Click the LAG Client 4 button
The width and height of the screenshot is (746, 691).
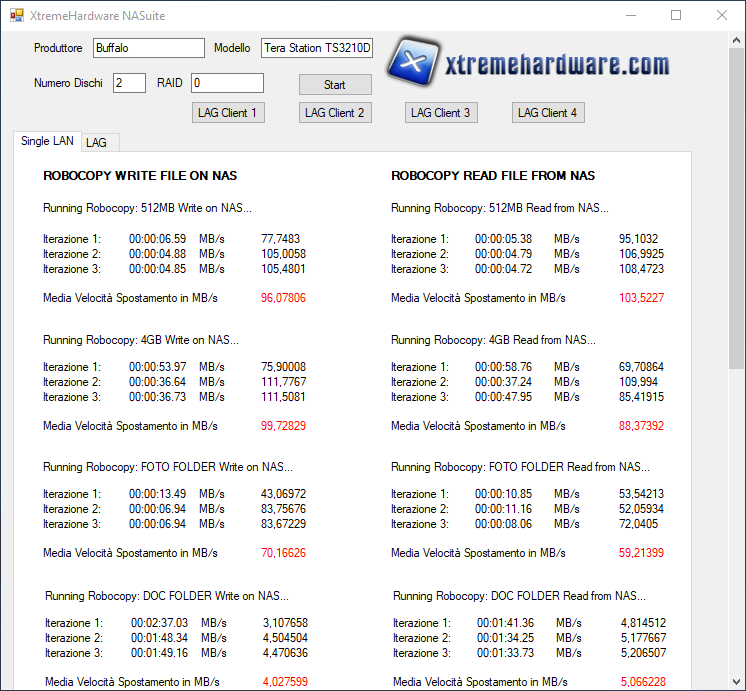[x=547, y=113]
